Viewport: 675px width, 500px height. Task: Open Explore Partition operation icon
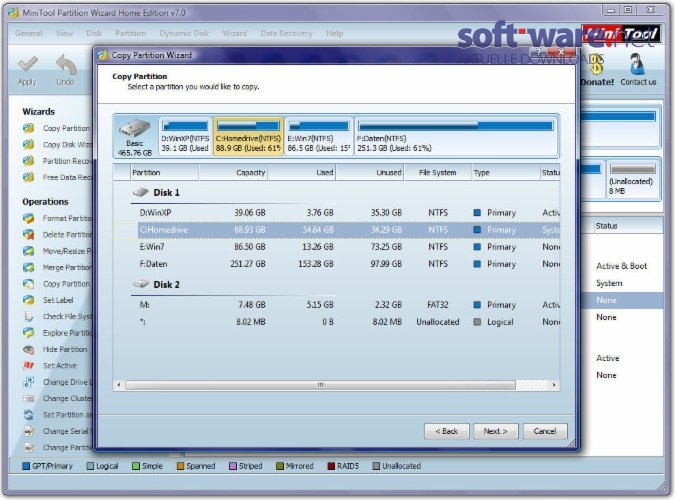[x=28, y=333]
